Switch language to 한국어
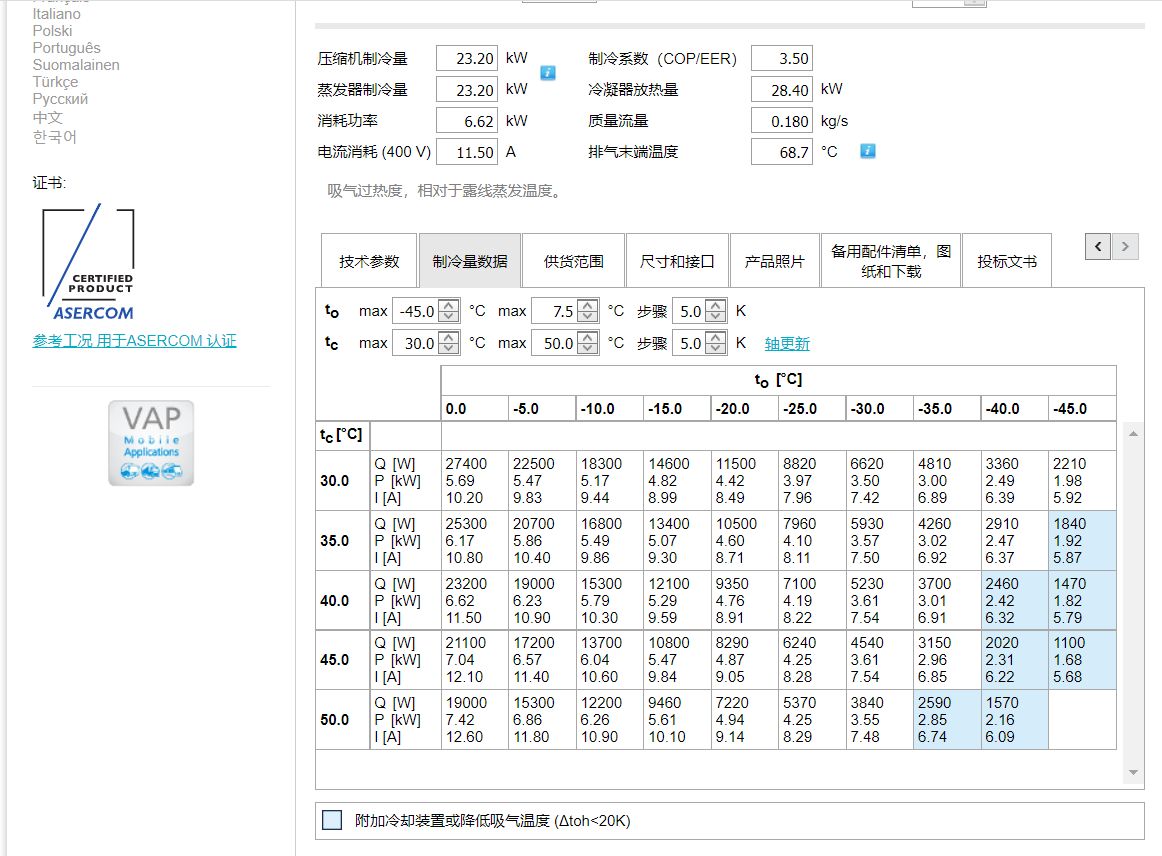Viewport: 1162px width, 856px height. (x=55, y=137)
